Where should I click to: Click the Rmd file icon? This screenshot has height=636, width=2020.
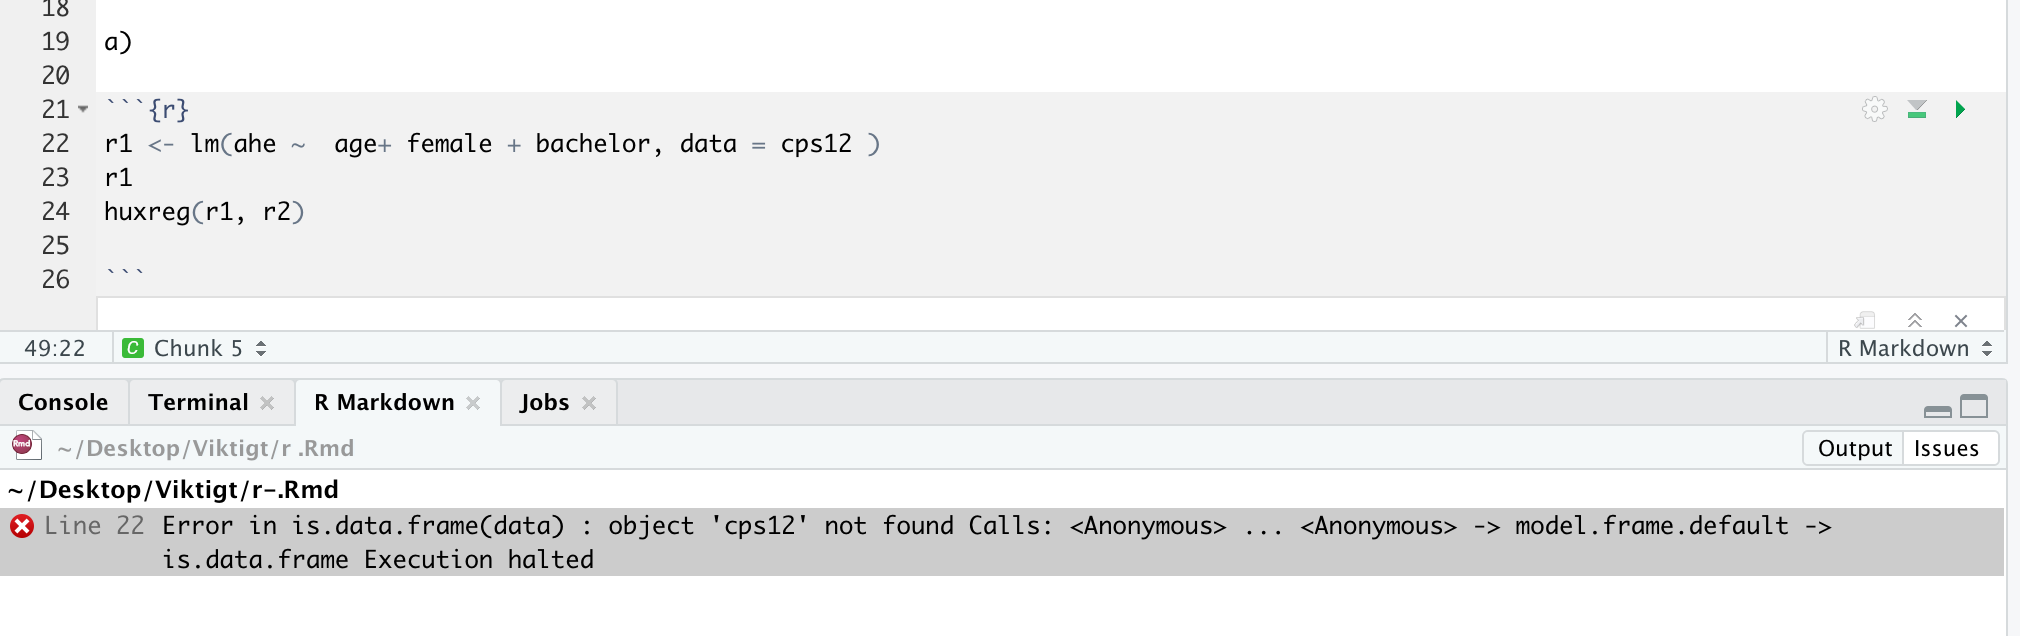point(26,446)
